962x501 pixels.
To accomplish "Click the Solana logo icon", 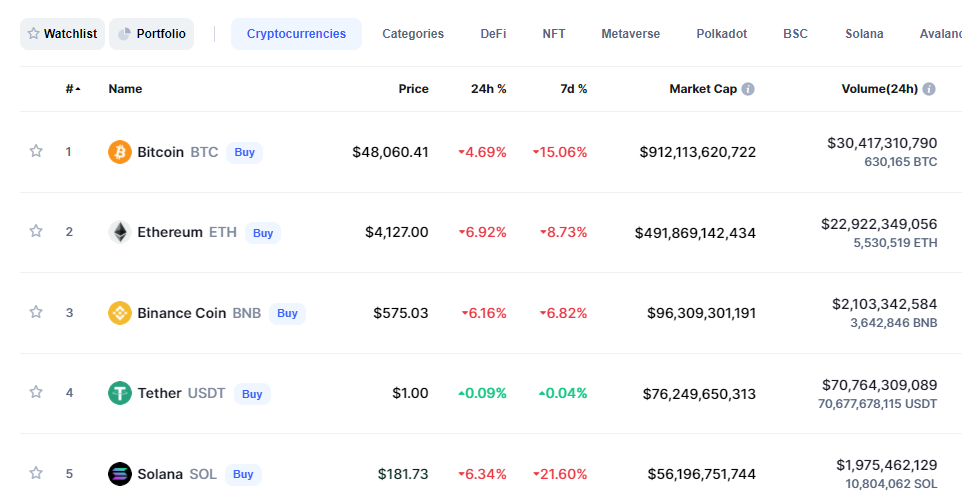I will 120,474.
